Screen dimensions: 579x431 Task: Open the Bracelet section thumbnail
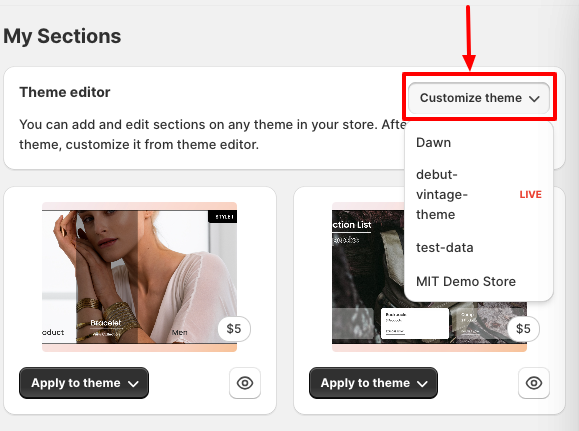(x=139, y=277)
